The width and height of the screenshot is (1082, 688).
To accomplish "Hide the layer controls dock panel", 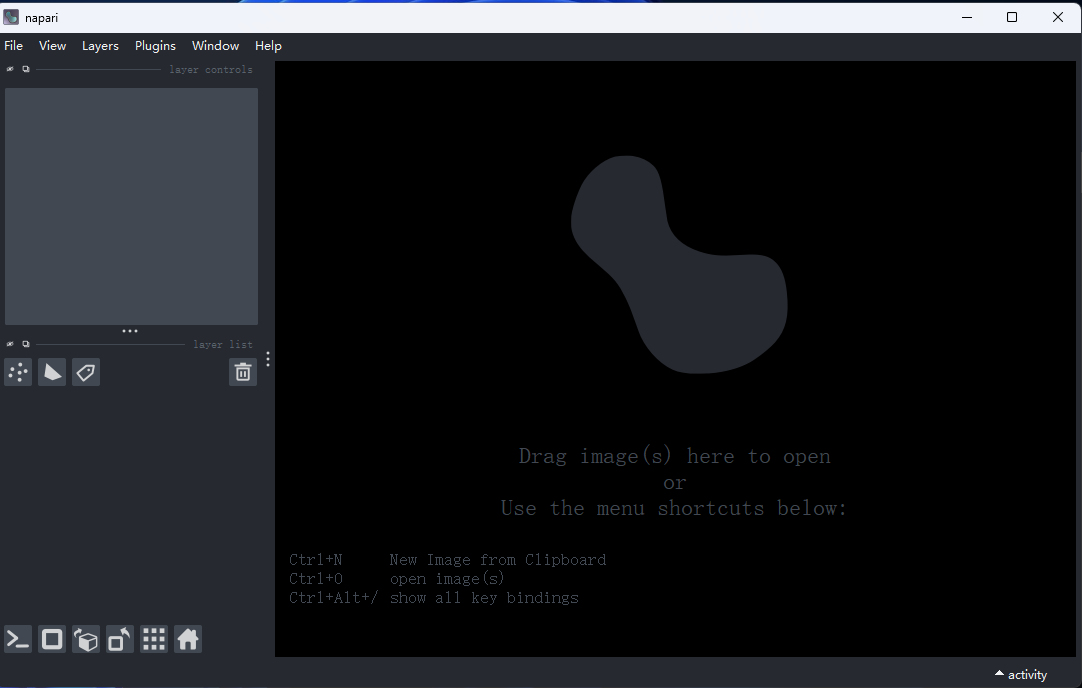I will pyautogui.click(x=10, y=69).
